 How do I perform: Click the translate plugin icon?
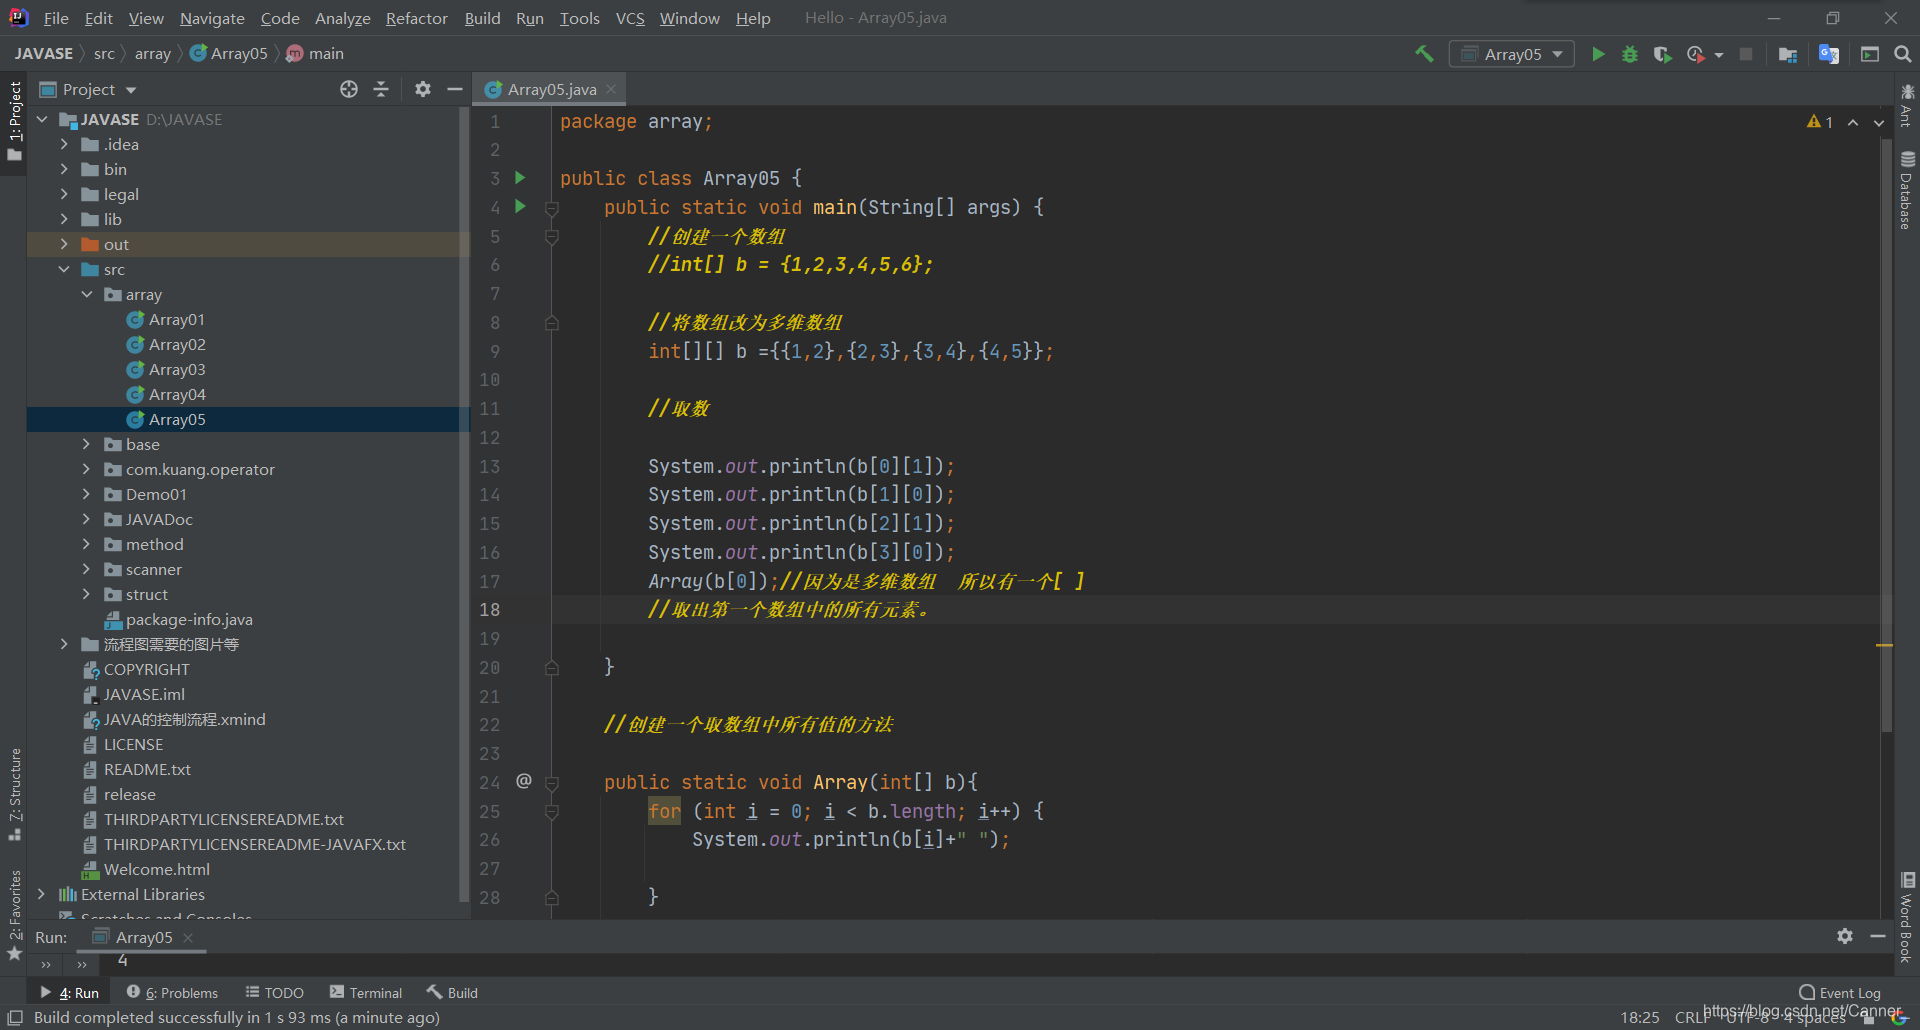1829,54
